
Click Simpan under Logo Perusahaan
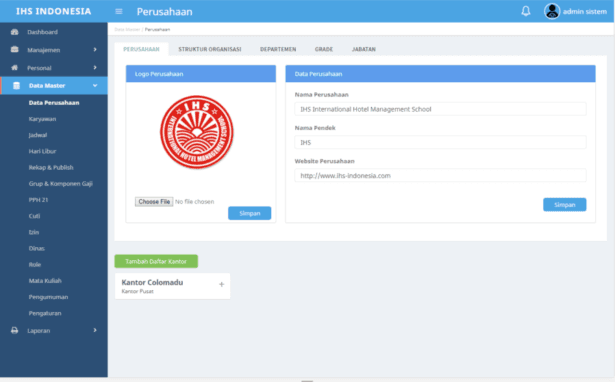[x=249, y=213]
